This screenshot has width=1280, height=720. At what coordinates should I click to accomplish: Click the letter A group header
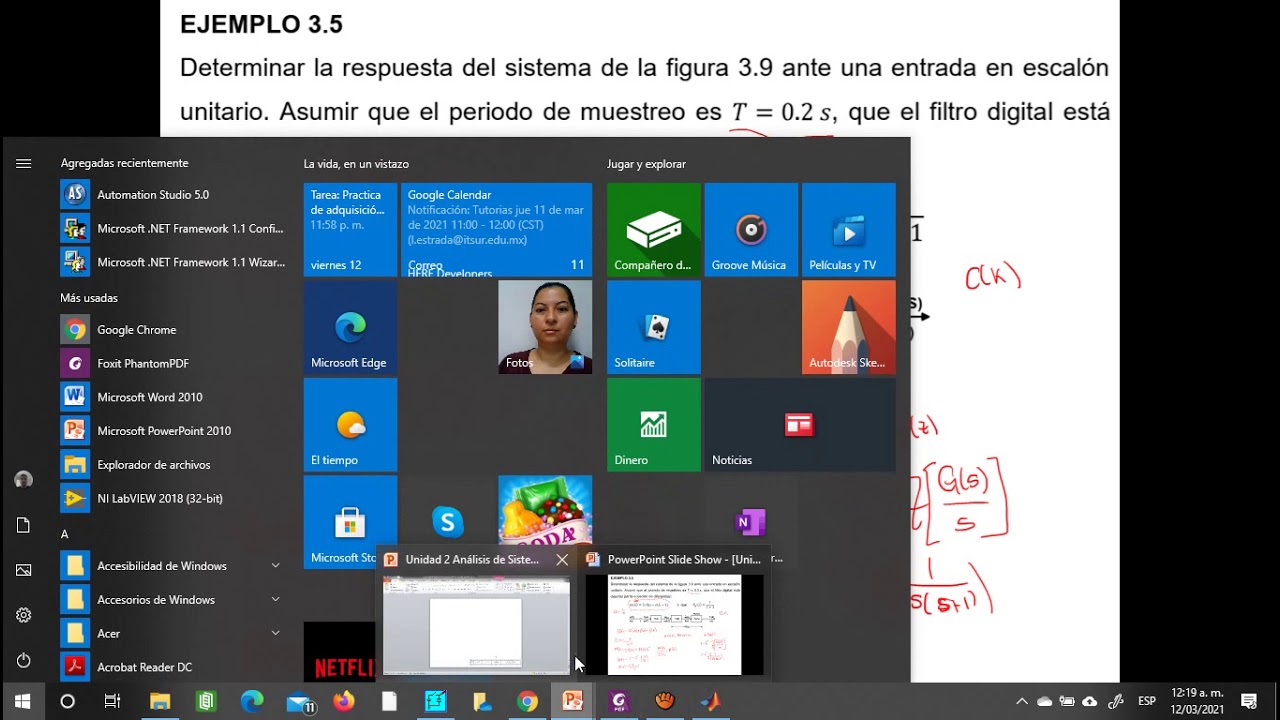[x=64, y=534]
